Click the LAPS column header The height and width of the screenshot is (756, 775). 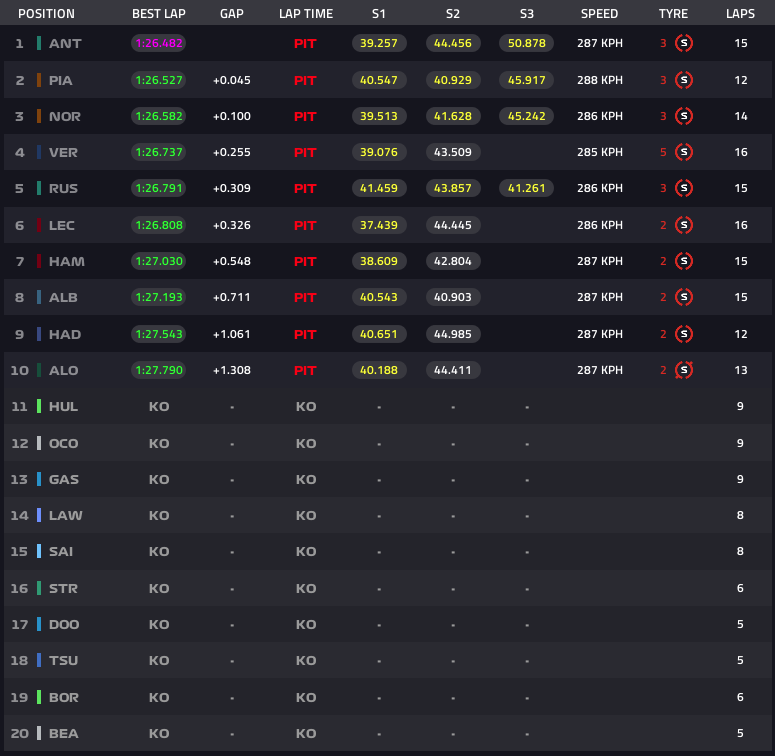(740, 14)
